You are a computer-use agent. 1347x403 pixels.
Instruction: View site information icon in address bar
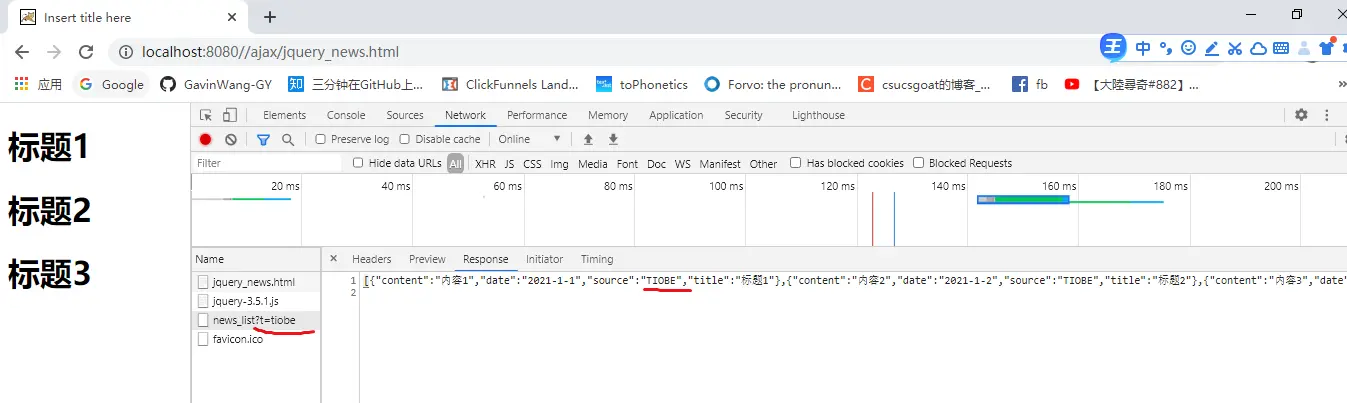126,52
